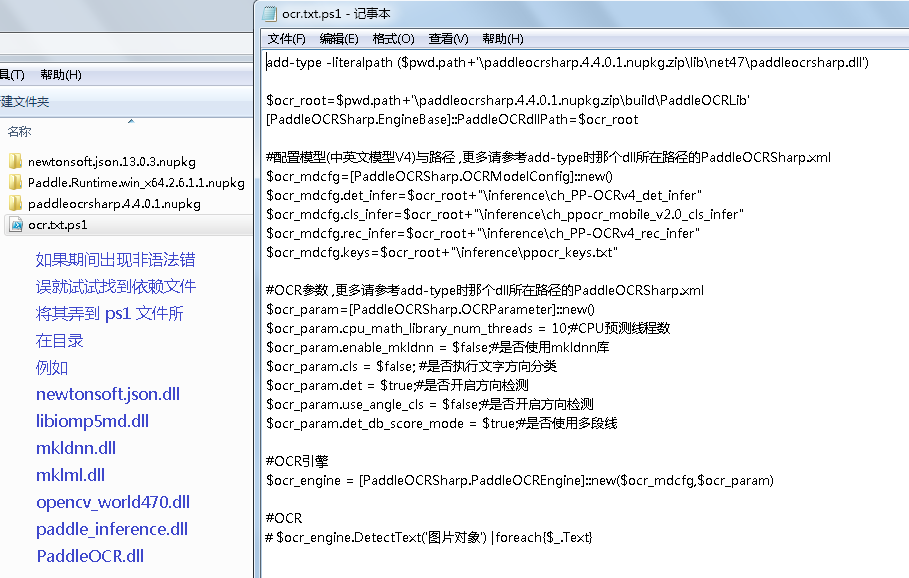Click the blue text mklml.dll
This screenshot has width=909, height=578.
click(x=70, y=475)
